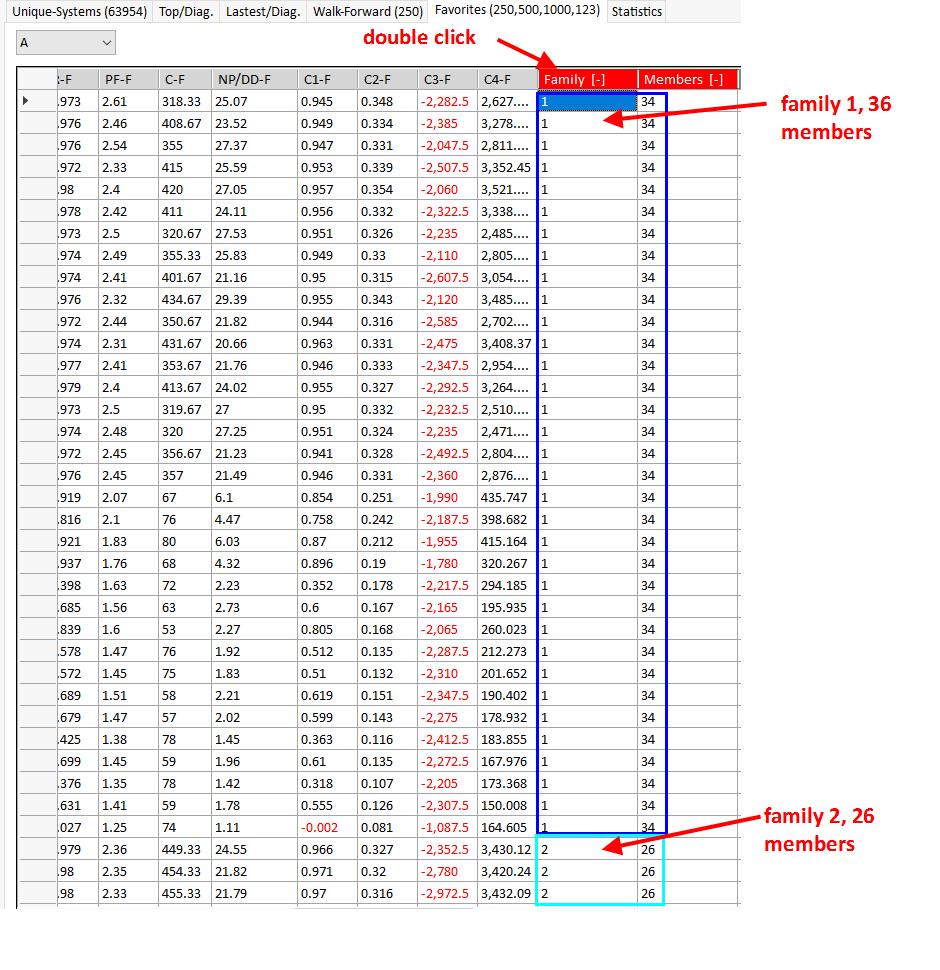Click the red Members [-] column header

688,80
